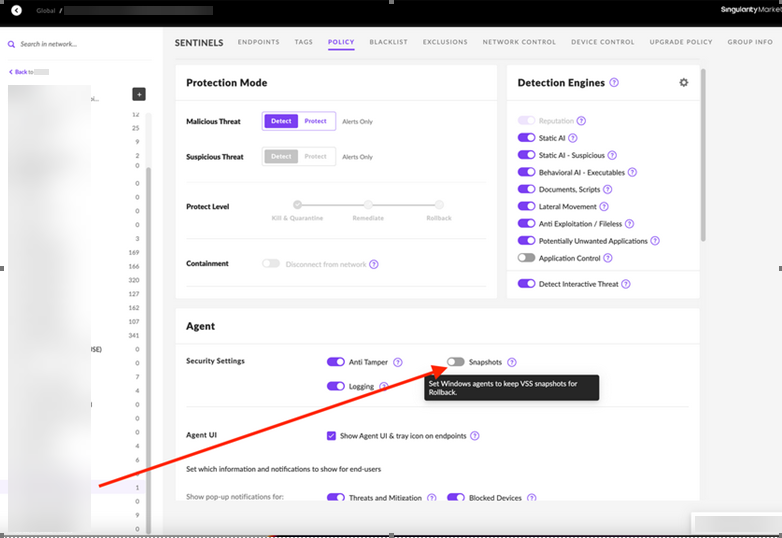Open help icon for Anti Tamper

coord(397,362)
